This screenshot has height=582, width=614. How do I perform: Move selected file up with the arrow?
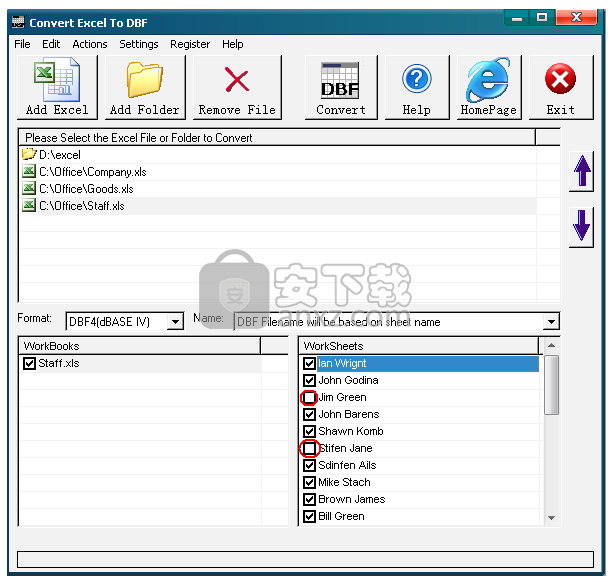581,171
